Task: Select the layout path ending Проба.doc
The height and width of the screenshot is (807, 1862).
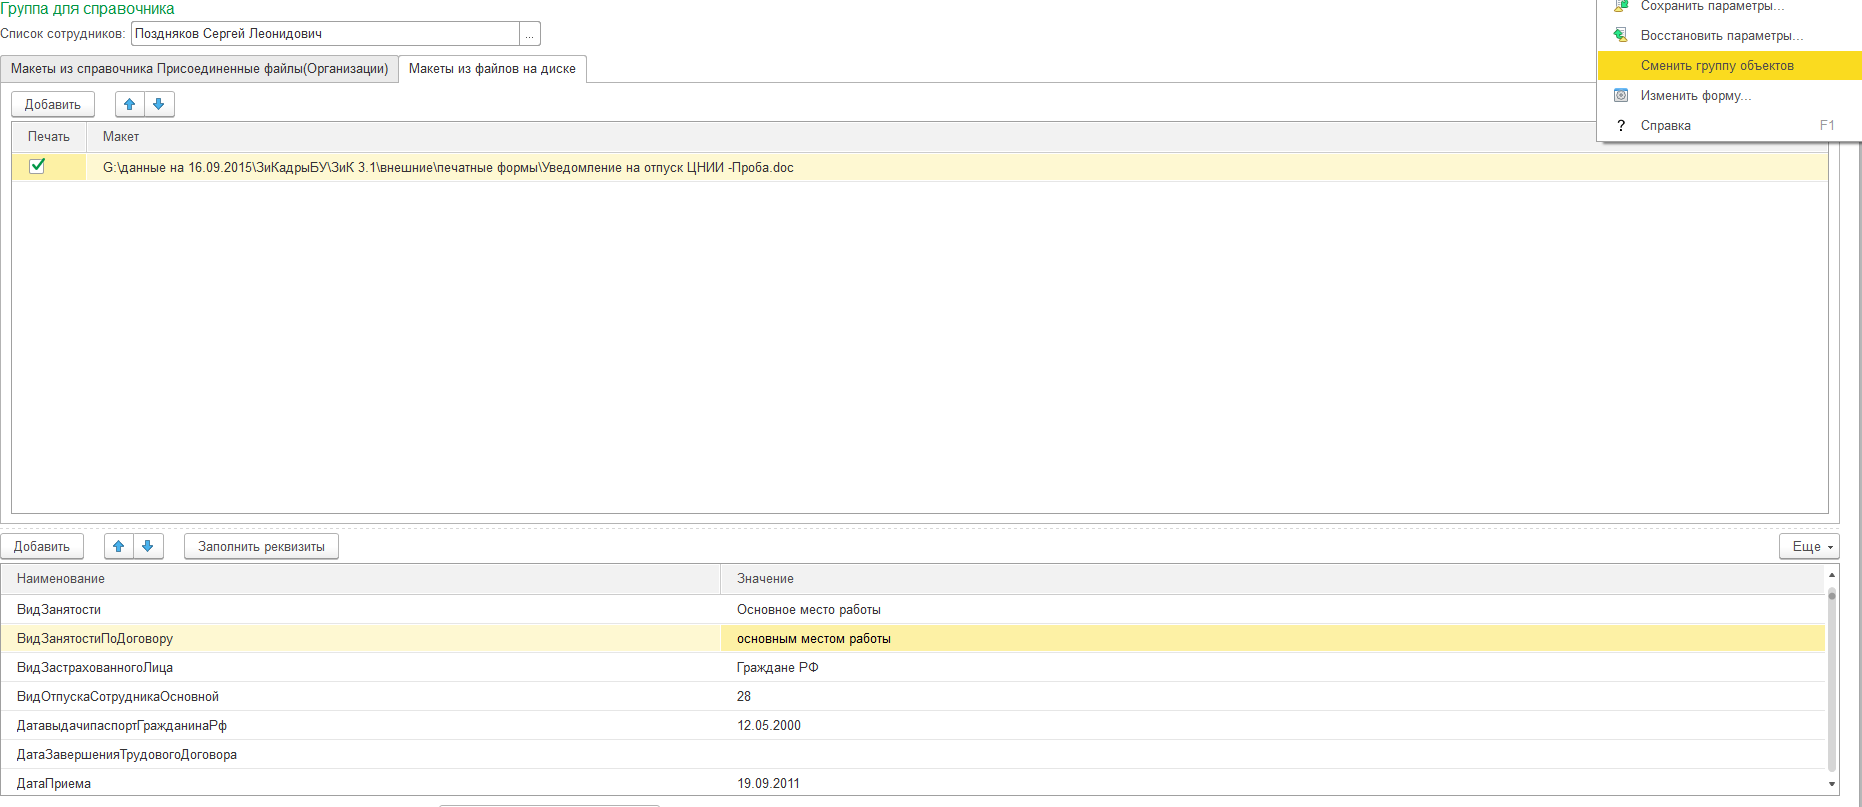Action: [448, 167]
